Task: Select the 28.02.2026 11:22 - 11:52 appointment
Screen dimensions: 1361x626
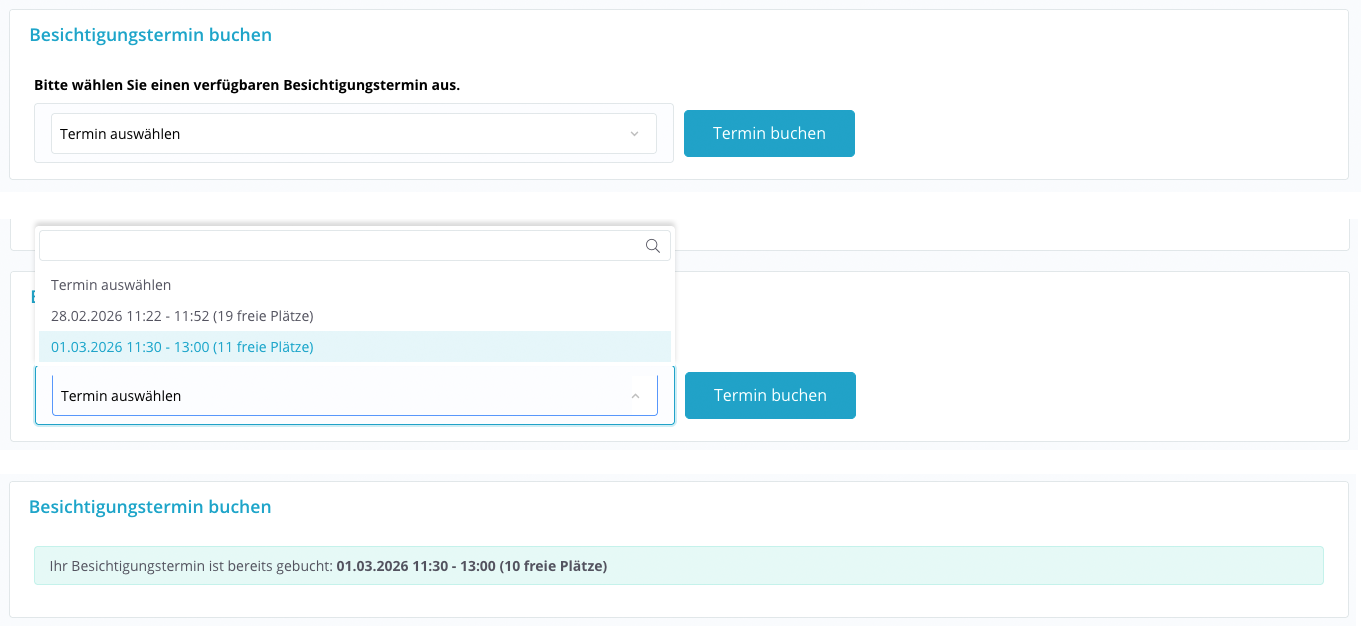Action: pyautogui.click(x=182, y=316)
